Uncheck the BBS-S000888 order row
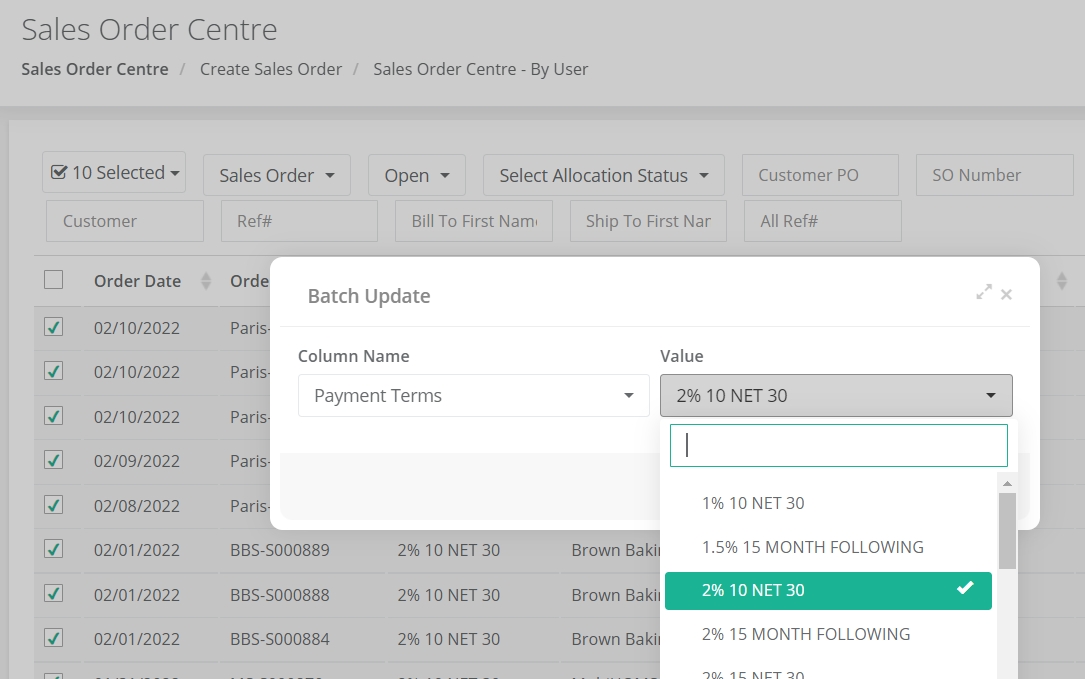1085x679 pixels. (53, 594)
